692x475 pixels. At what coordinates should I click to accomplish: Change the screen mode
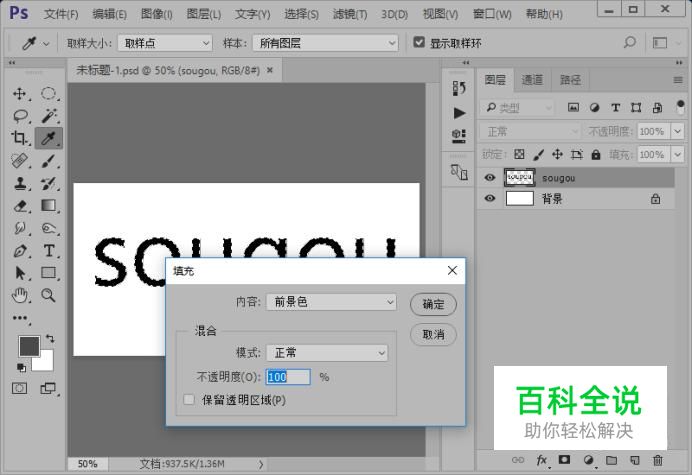pyautogui.click(x=48, y=388)
